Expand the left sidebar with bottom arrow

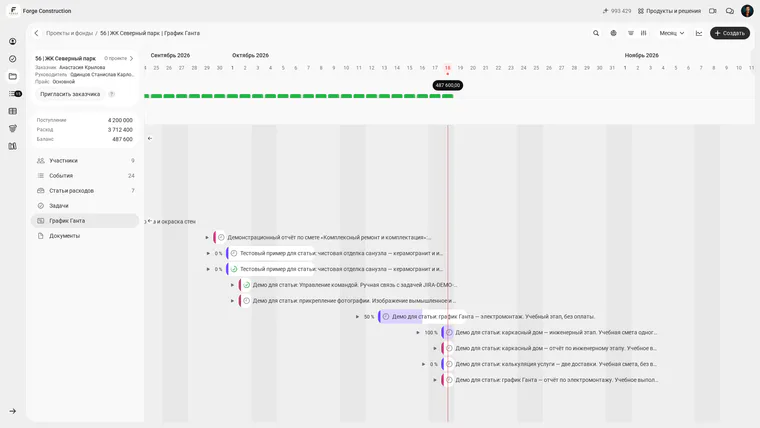tap(13, 411)
